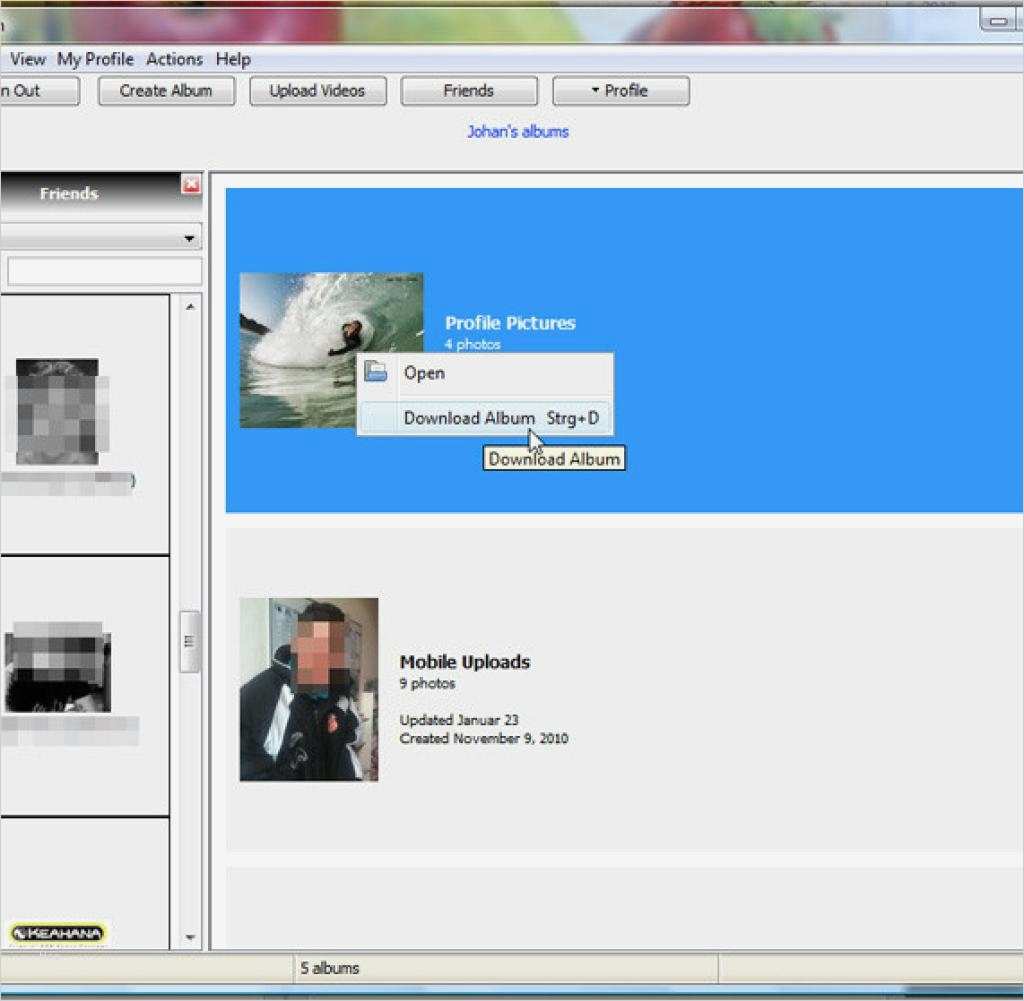Image resolution: width=1024 pixels, height=1001 pixels.
Task: Click the Friends toolbar button
Action: (x=469, y=91)
